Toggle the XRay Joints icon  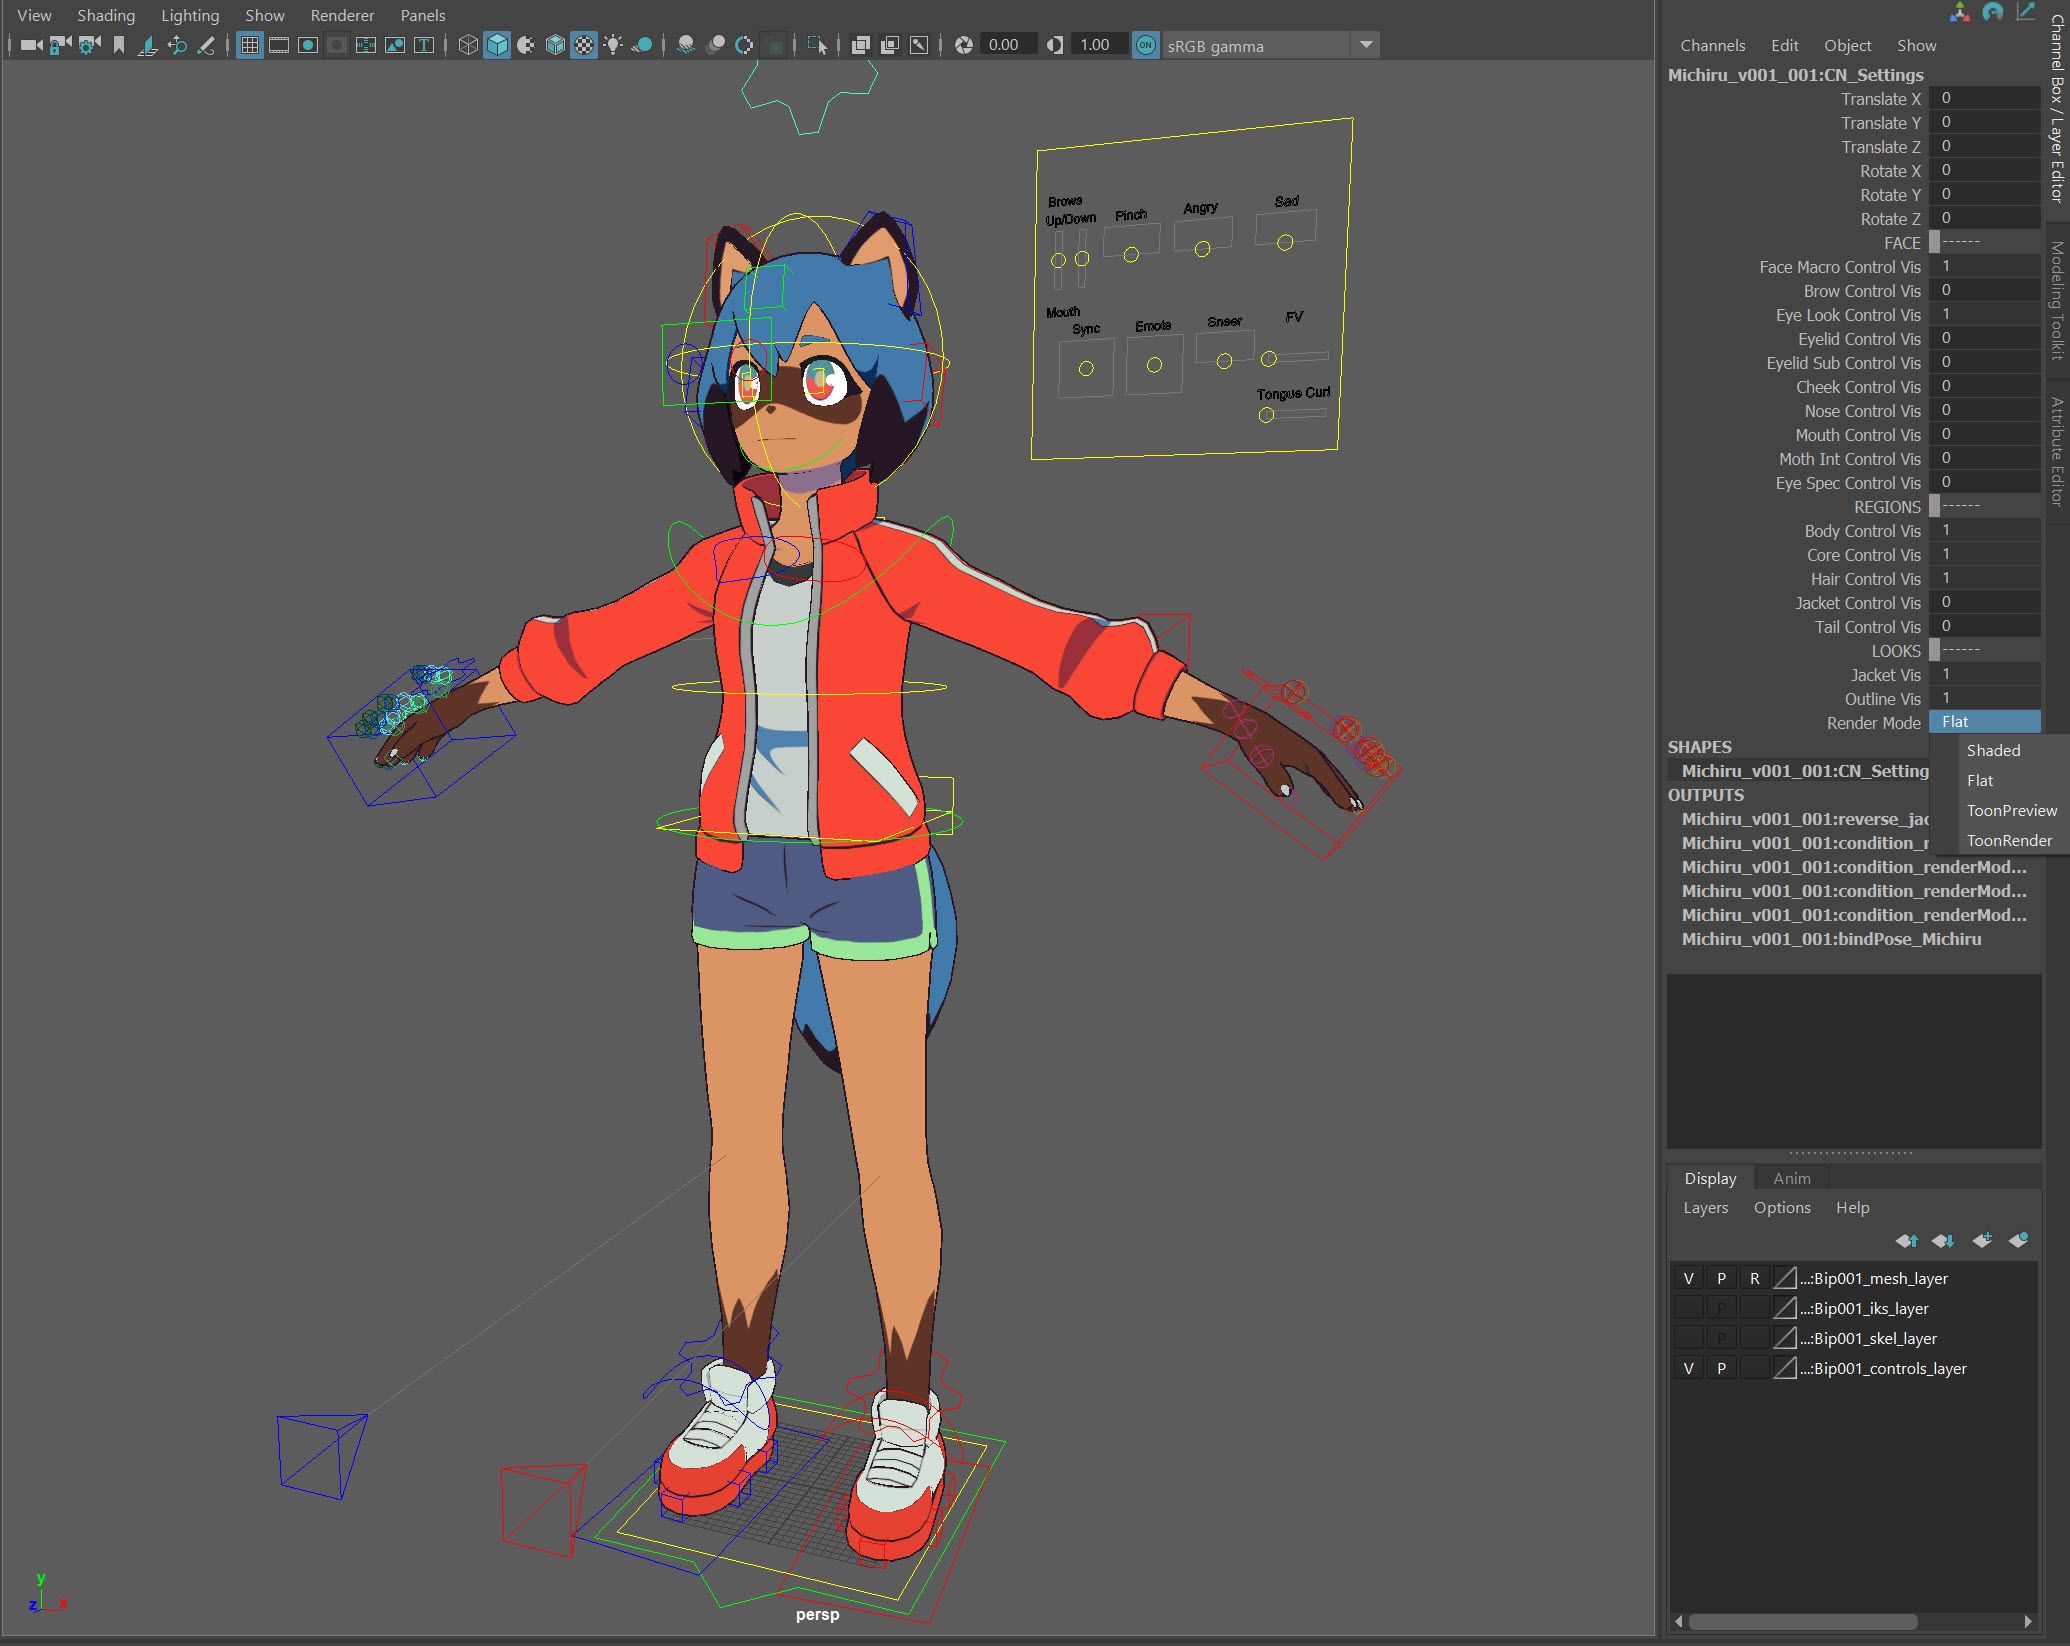coord(918,45)
